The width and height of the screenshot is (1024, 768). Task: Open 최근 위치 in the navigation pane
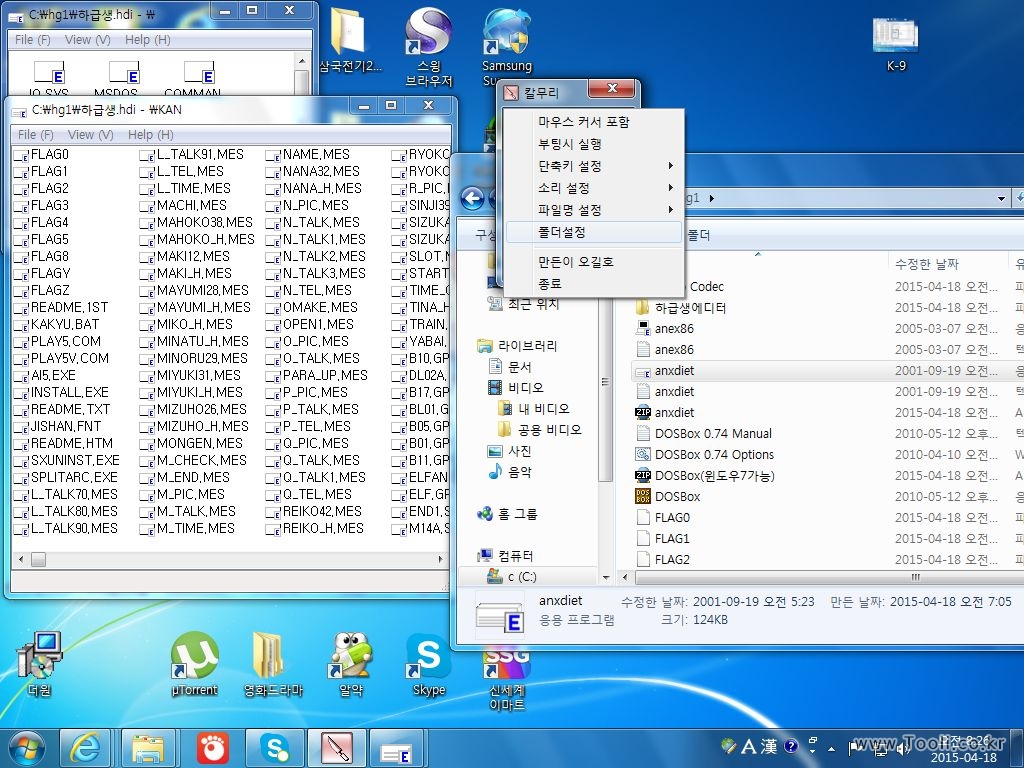coord(524,304)
